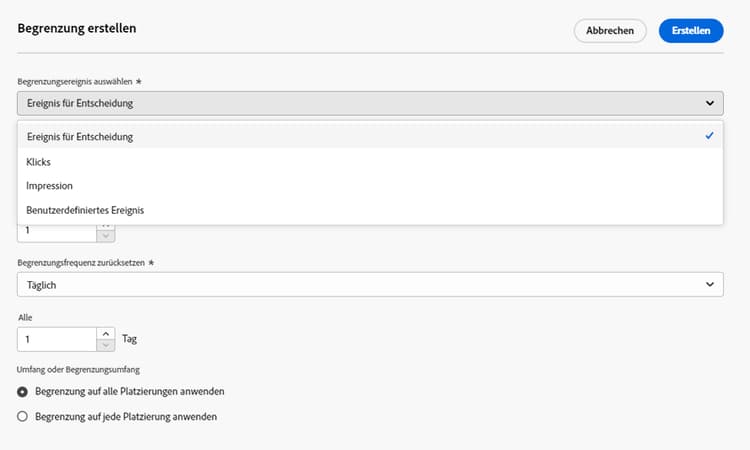
Task: Click the Begrenzung erstellen heading
Action: tap(77, 28)
